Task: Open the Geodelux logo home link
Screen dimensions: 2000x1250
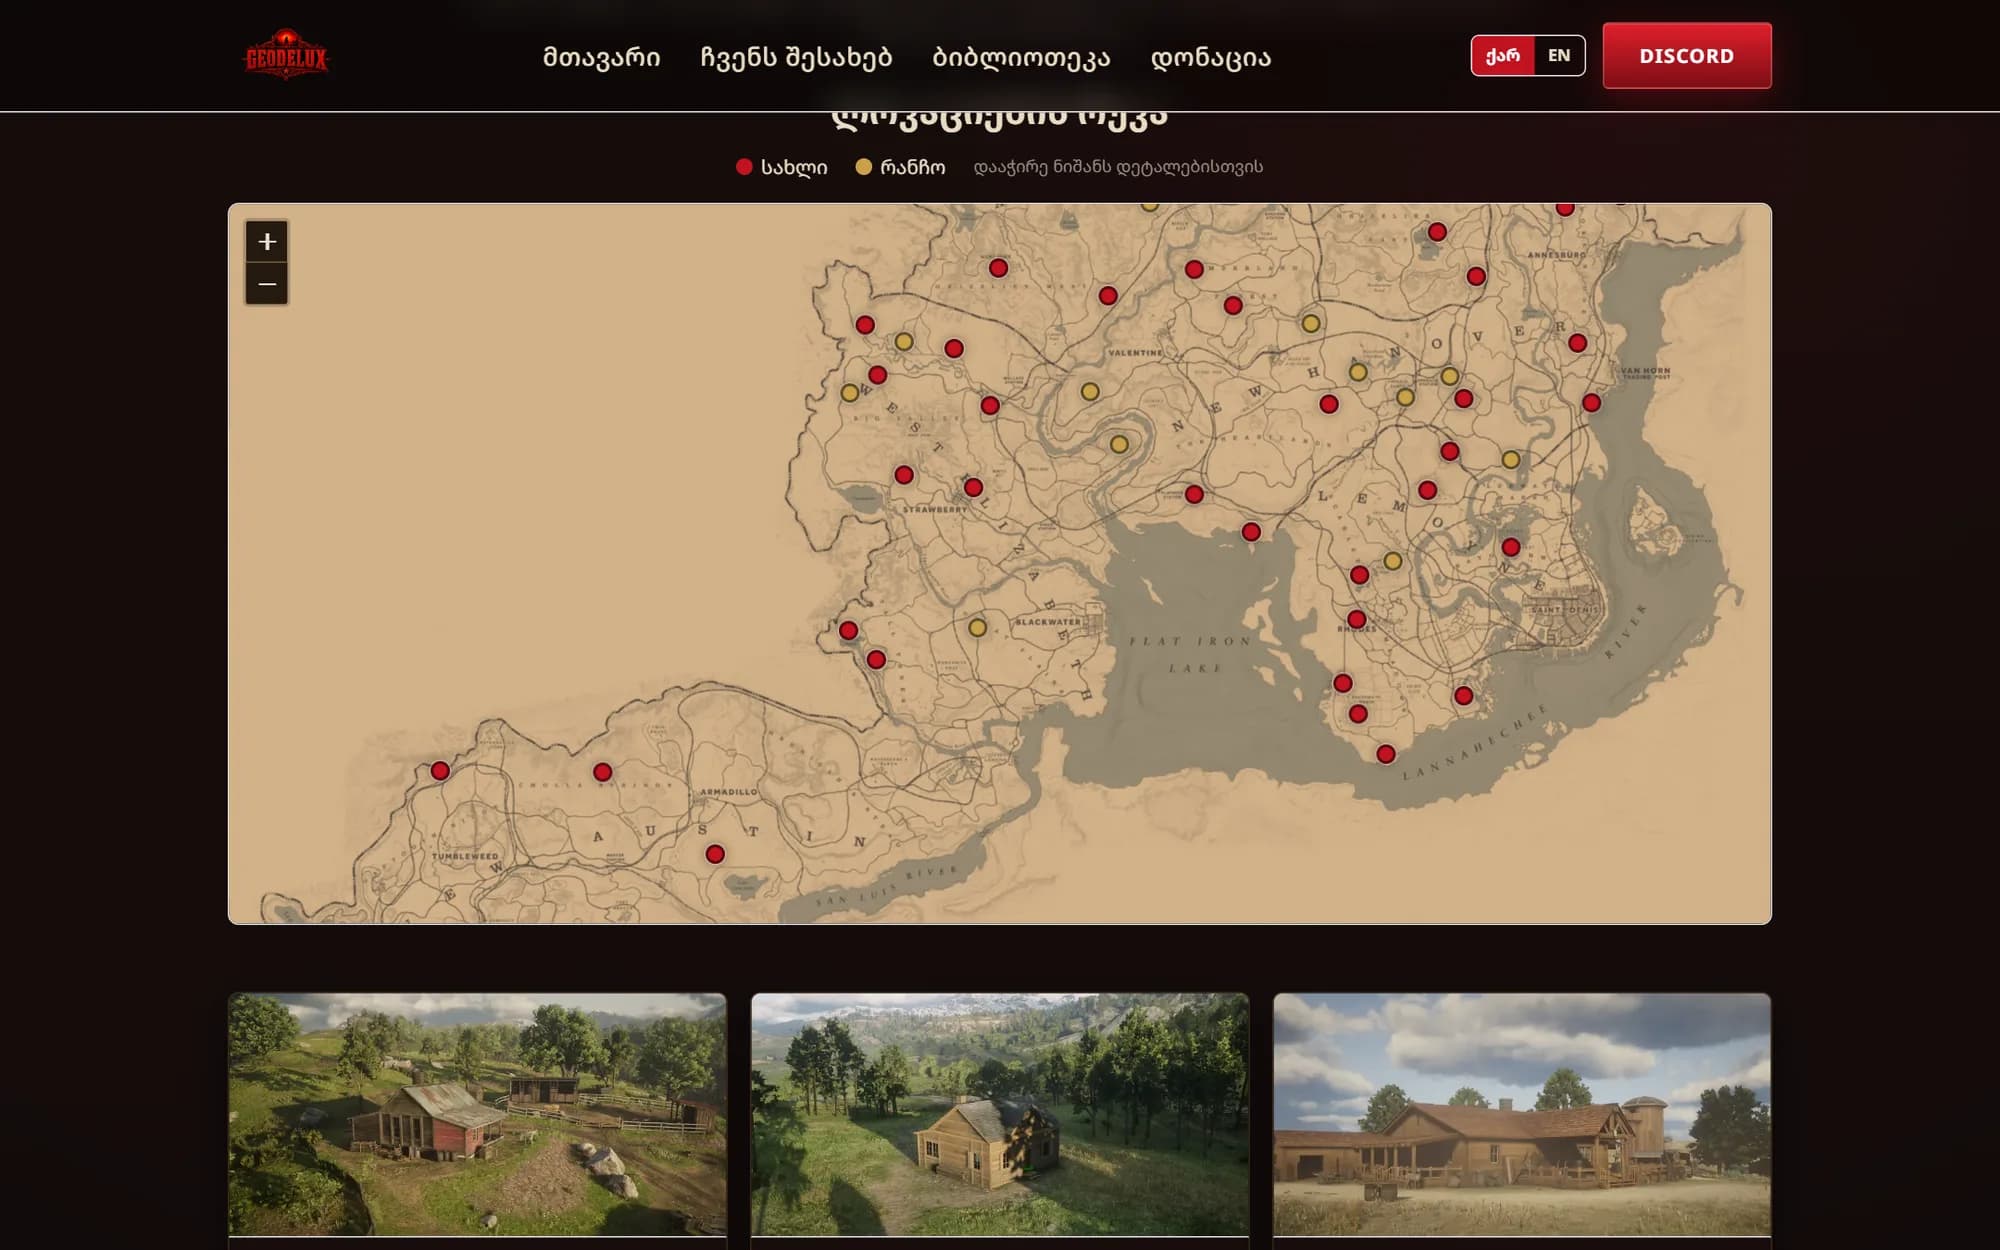Action: 286,55
